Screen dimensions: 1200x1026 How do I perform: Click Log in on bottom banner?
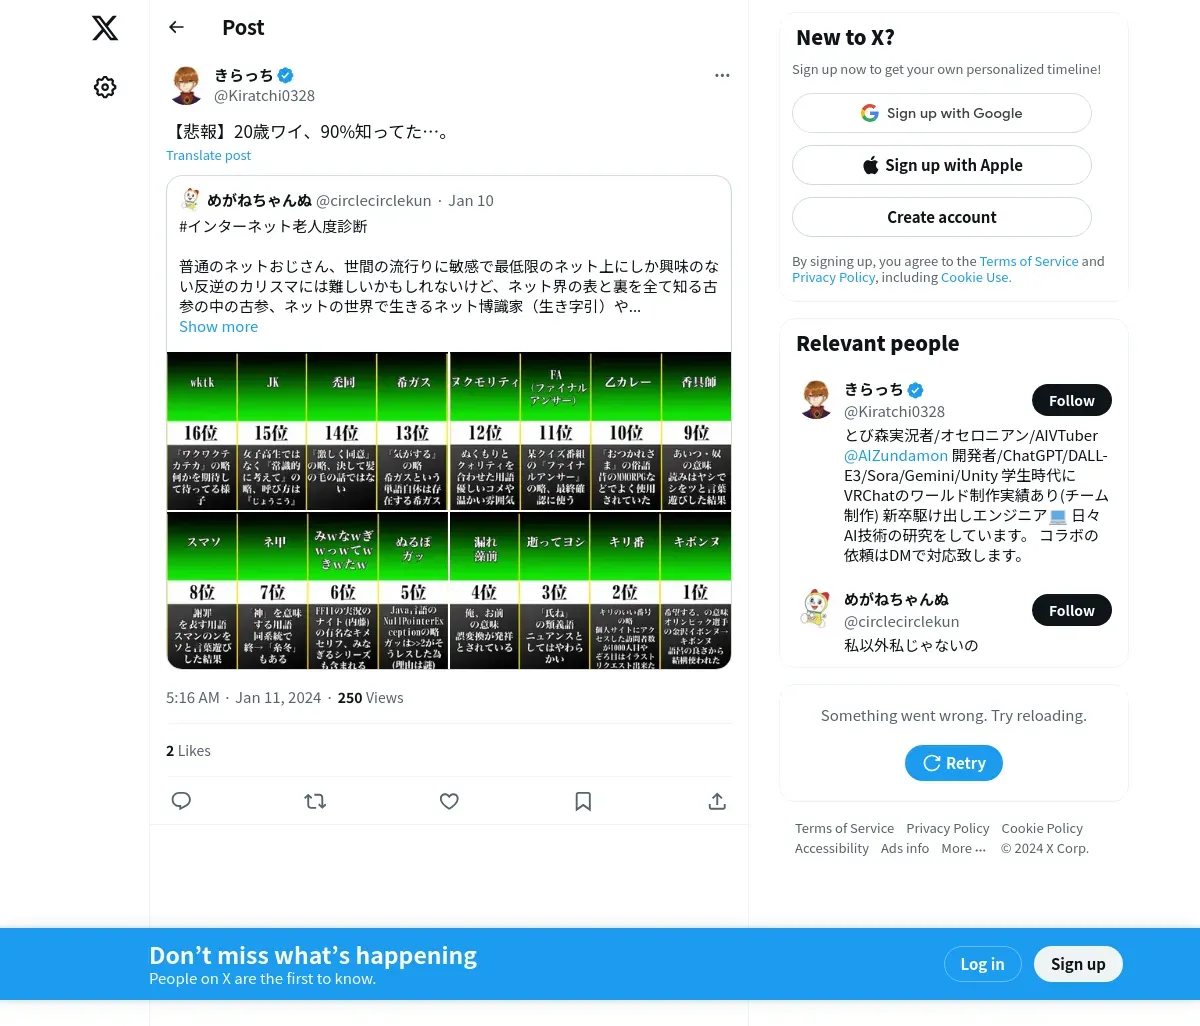pos(982,964)
